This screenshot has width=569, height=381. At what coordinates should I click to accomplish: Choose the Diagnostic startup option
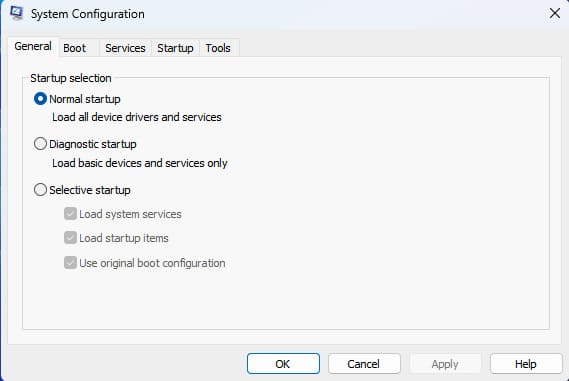pyautogui.click(x=40, y=144)
